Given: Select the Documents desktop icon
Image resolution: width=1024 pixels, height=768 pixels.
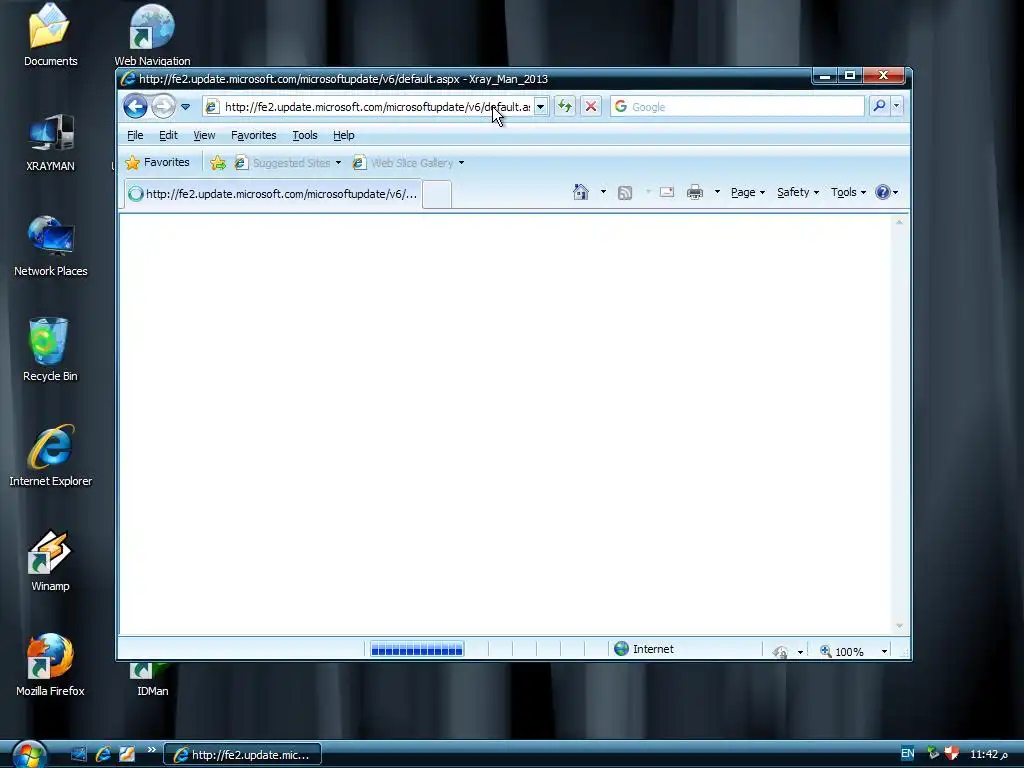Looking at the screenshot, I should point(50,35).
